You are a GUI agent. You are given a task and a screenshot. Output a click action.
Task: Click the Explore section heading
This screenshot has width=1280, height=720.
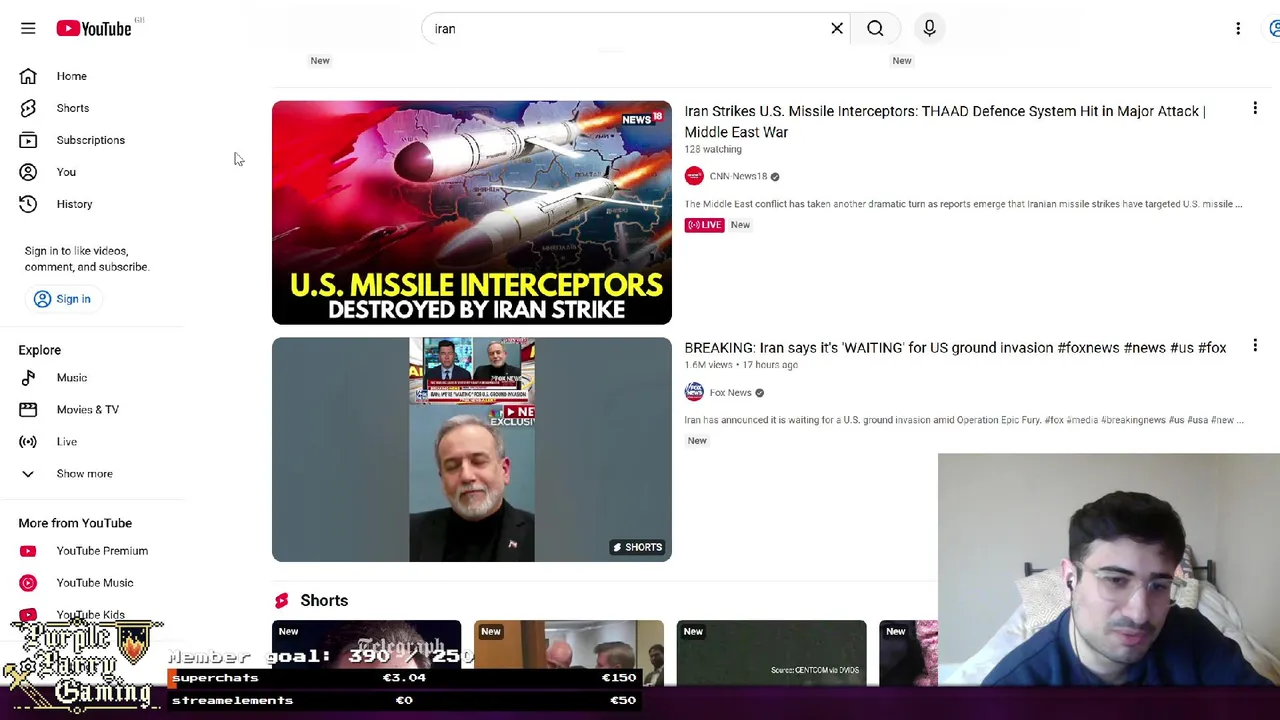(40, 350)
